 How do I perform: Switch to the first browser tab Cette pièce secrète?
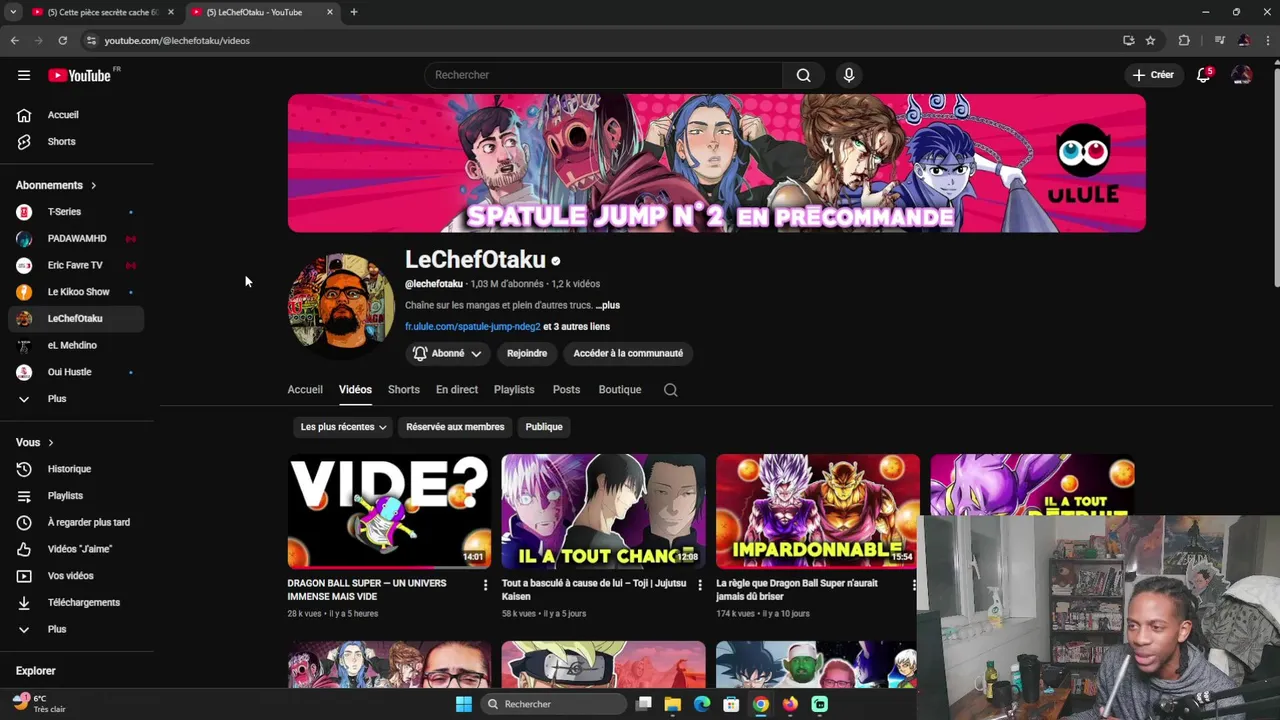[x=103, y=12]
